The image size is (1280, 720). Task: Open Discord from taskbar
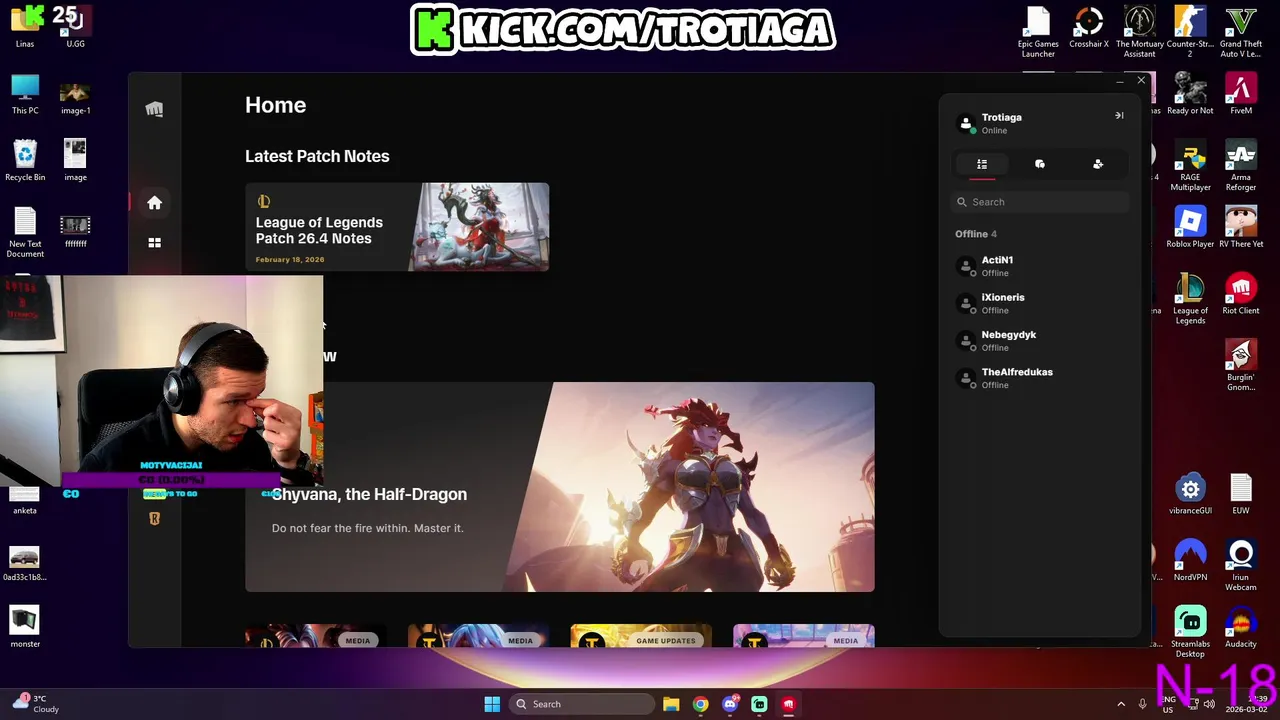730,704
